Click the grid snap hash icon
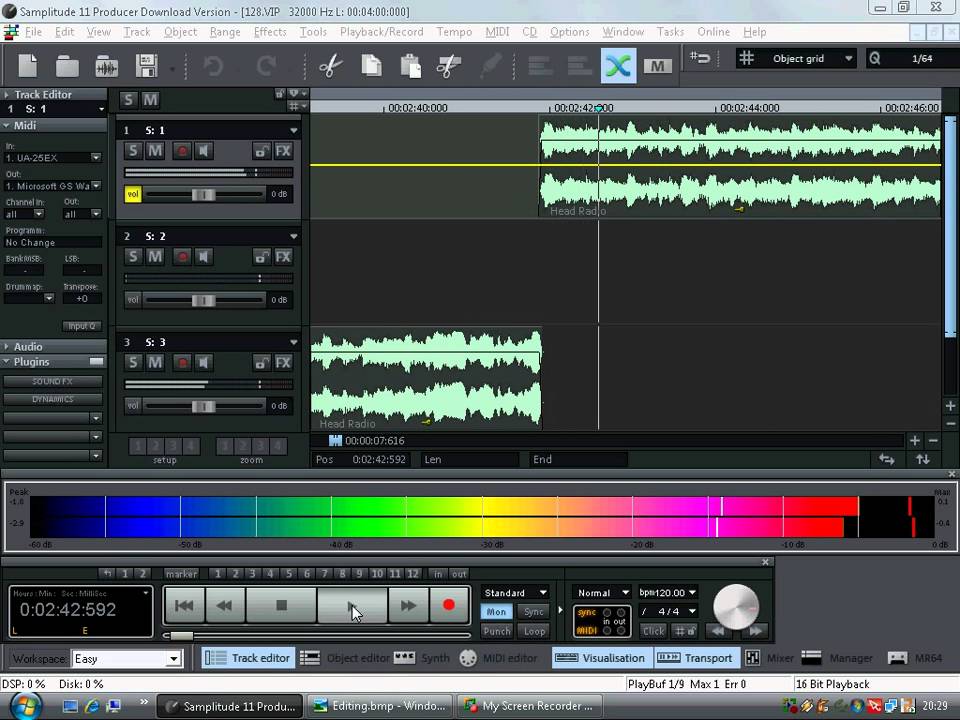This screenshot has height=720, width=960. click(746, 58)
